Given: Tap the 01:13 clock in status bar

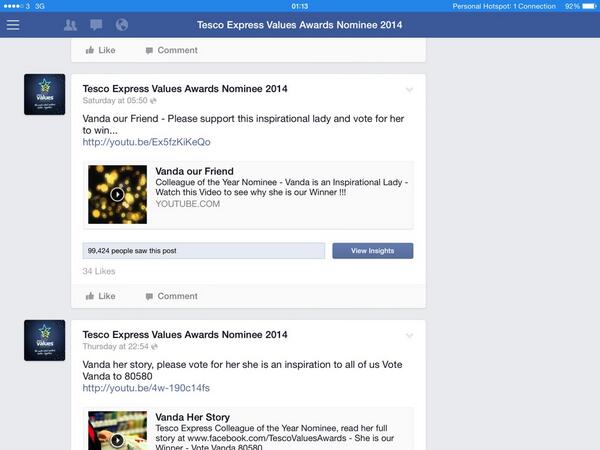Looking at the screenshot, I should tap(300, 6).
